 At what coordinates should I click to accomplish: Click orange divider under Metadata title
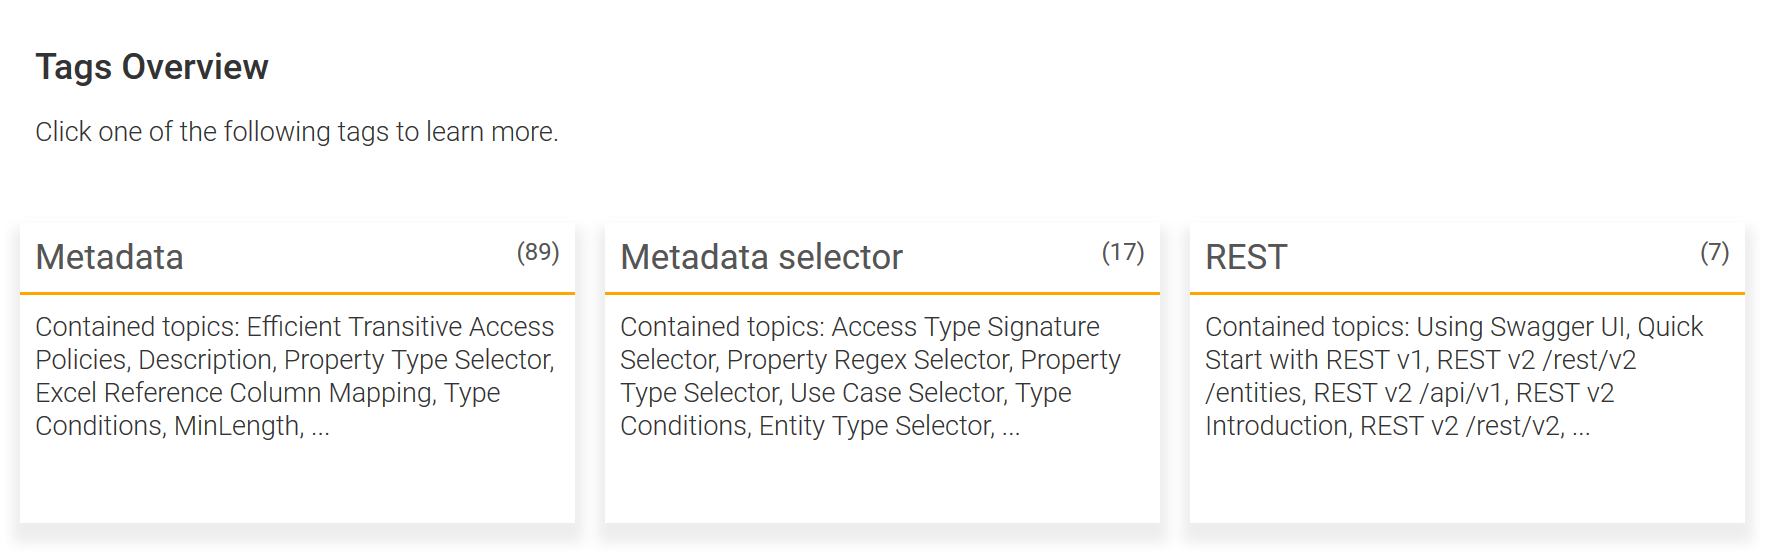pos(297,293)
